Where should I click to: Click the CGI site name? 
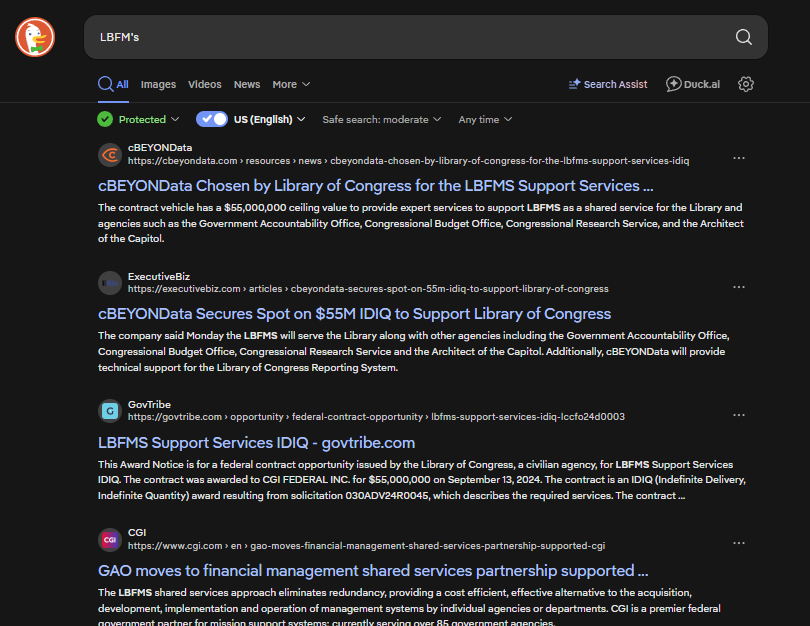tap(137, 533)
